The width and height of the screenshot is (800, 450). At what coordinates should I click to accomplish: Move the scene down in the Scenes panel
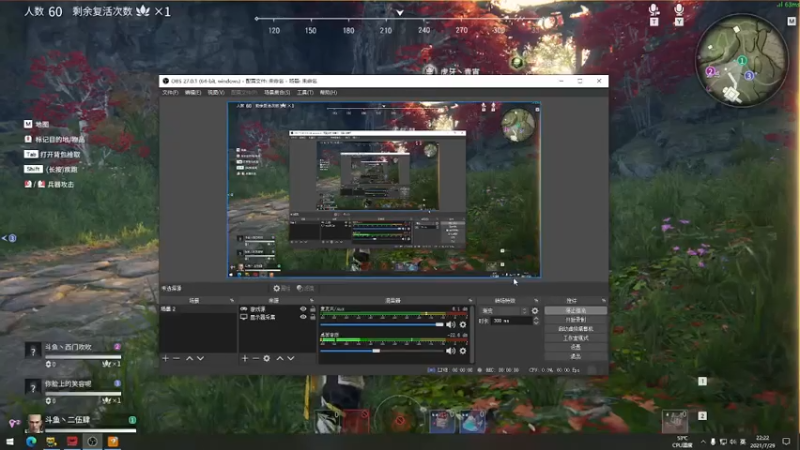pyautogui.click(x=201, y=359)
